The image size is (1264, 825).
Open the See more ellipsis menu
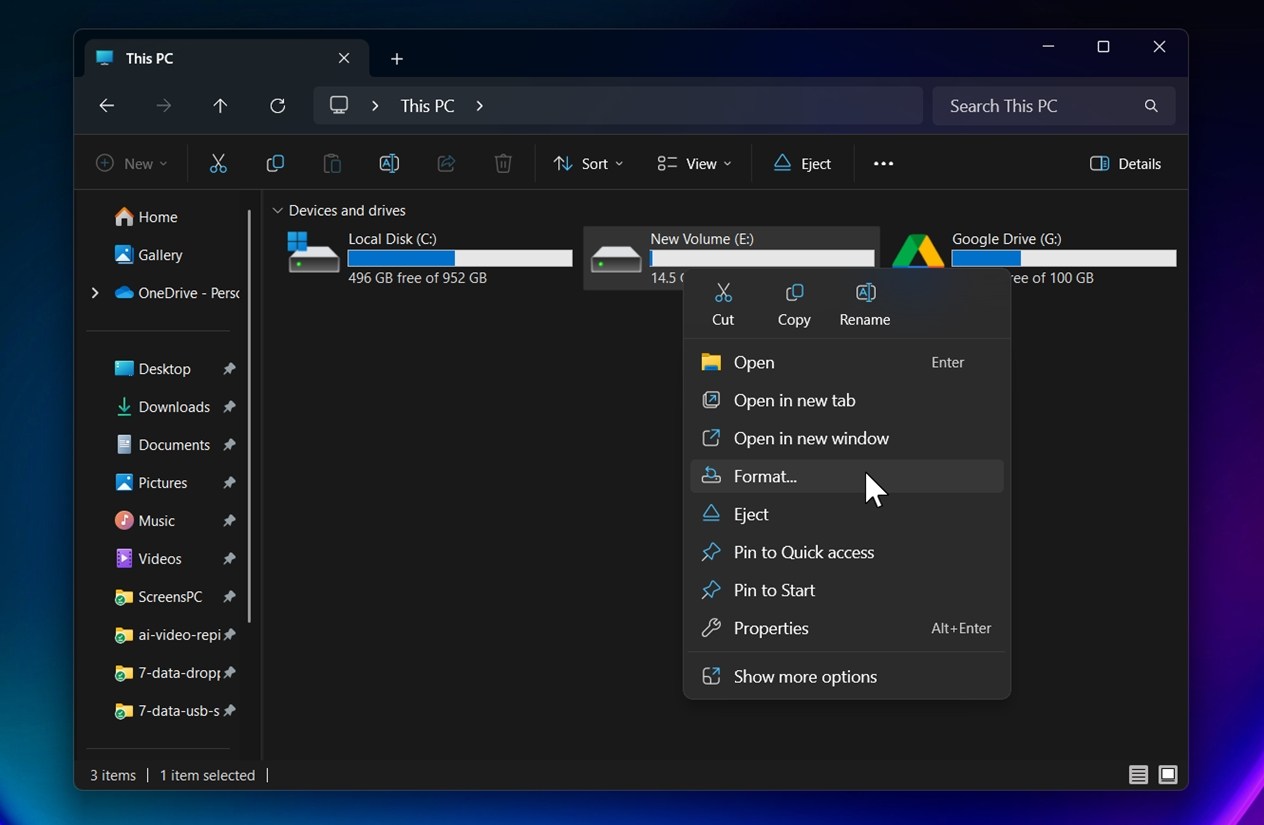coord(883,164)
